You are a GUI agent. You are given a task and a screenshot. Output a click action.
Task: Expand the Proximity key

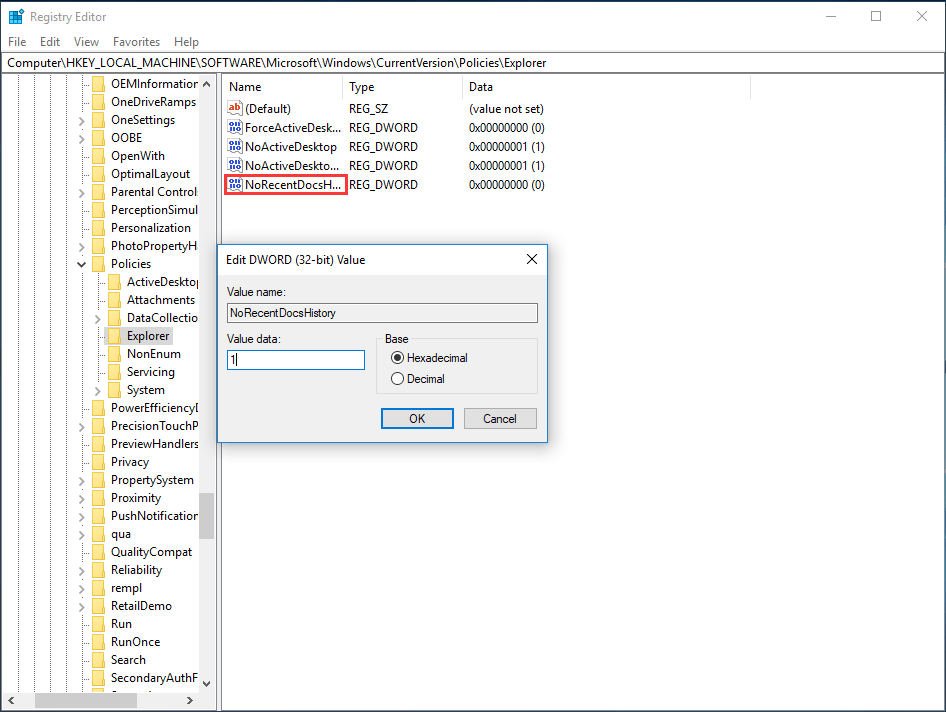click(81, 499)
